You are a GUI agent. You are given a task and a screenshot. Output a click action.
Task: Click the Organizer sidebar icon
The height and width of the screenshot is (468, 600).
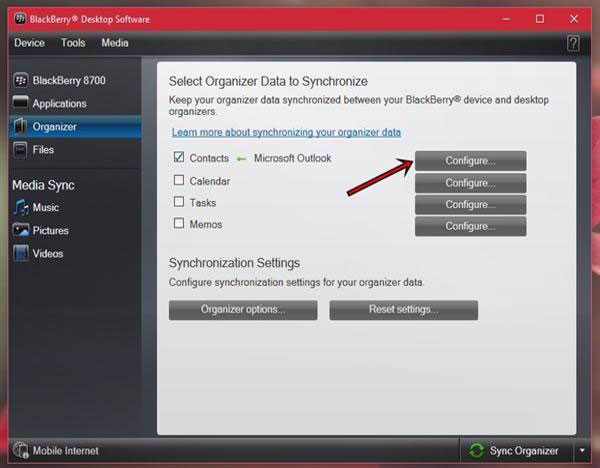click(x=21, y=127)
